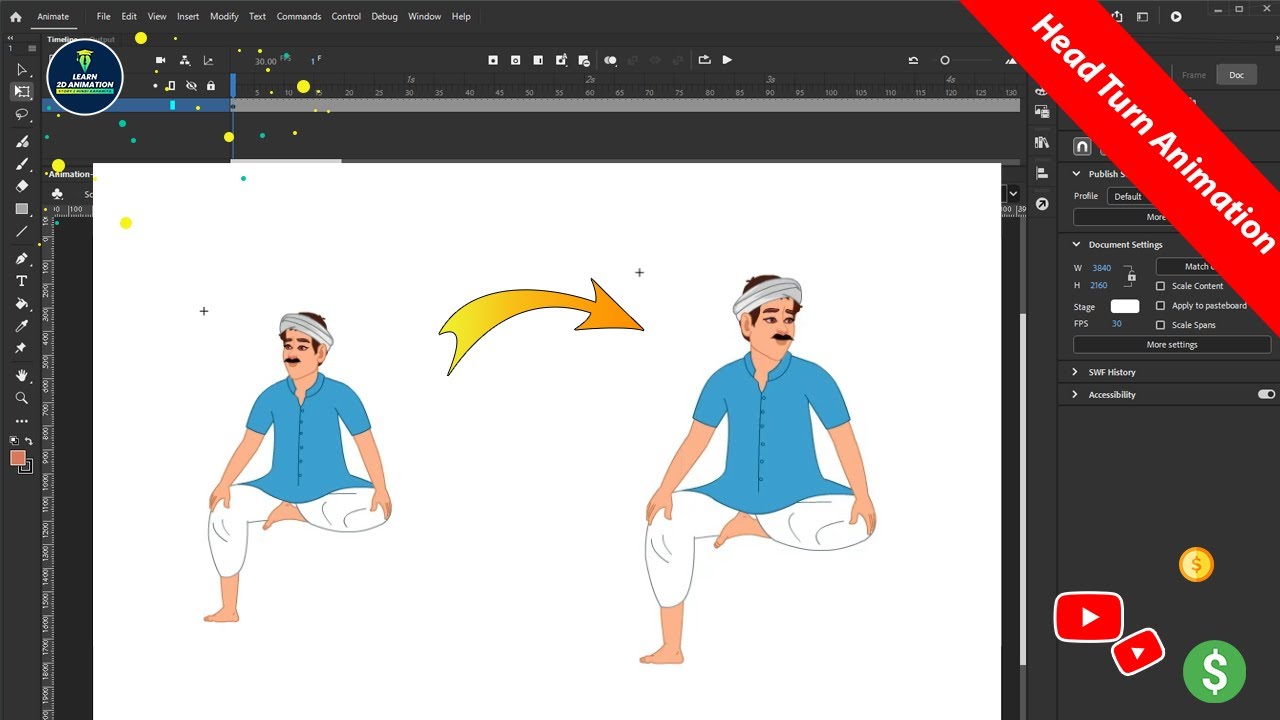Screen dimensions: 1280x720
Task: Toggle layer highlight column icon
Action: [170, 86]
